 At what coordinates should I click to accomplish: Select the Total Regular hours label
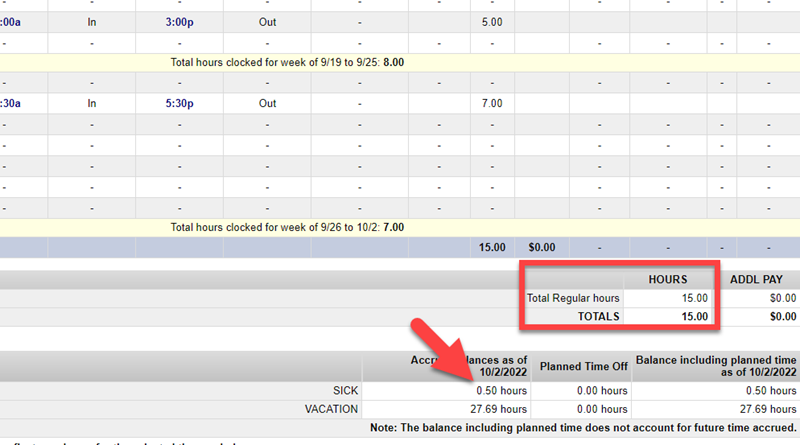(575, 298)
